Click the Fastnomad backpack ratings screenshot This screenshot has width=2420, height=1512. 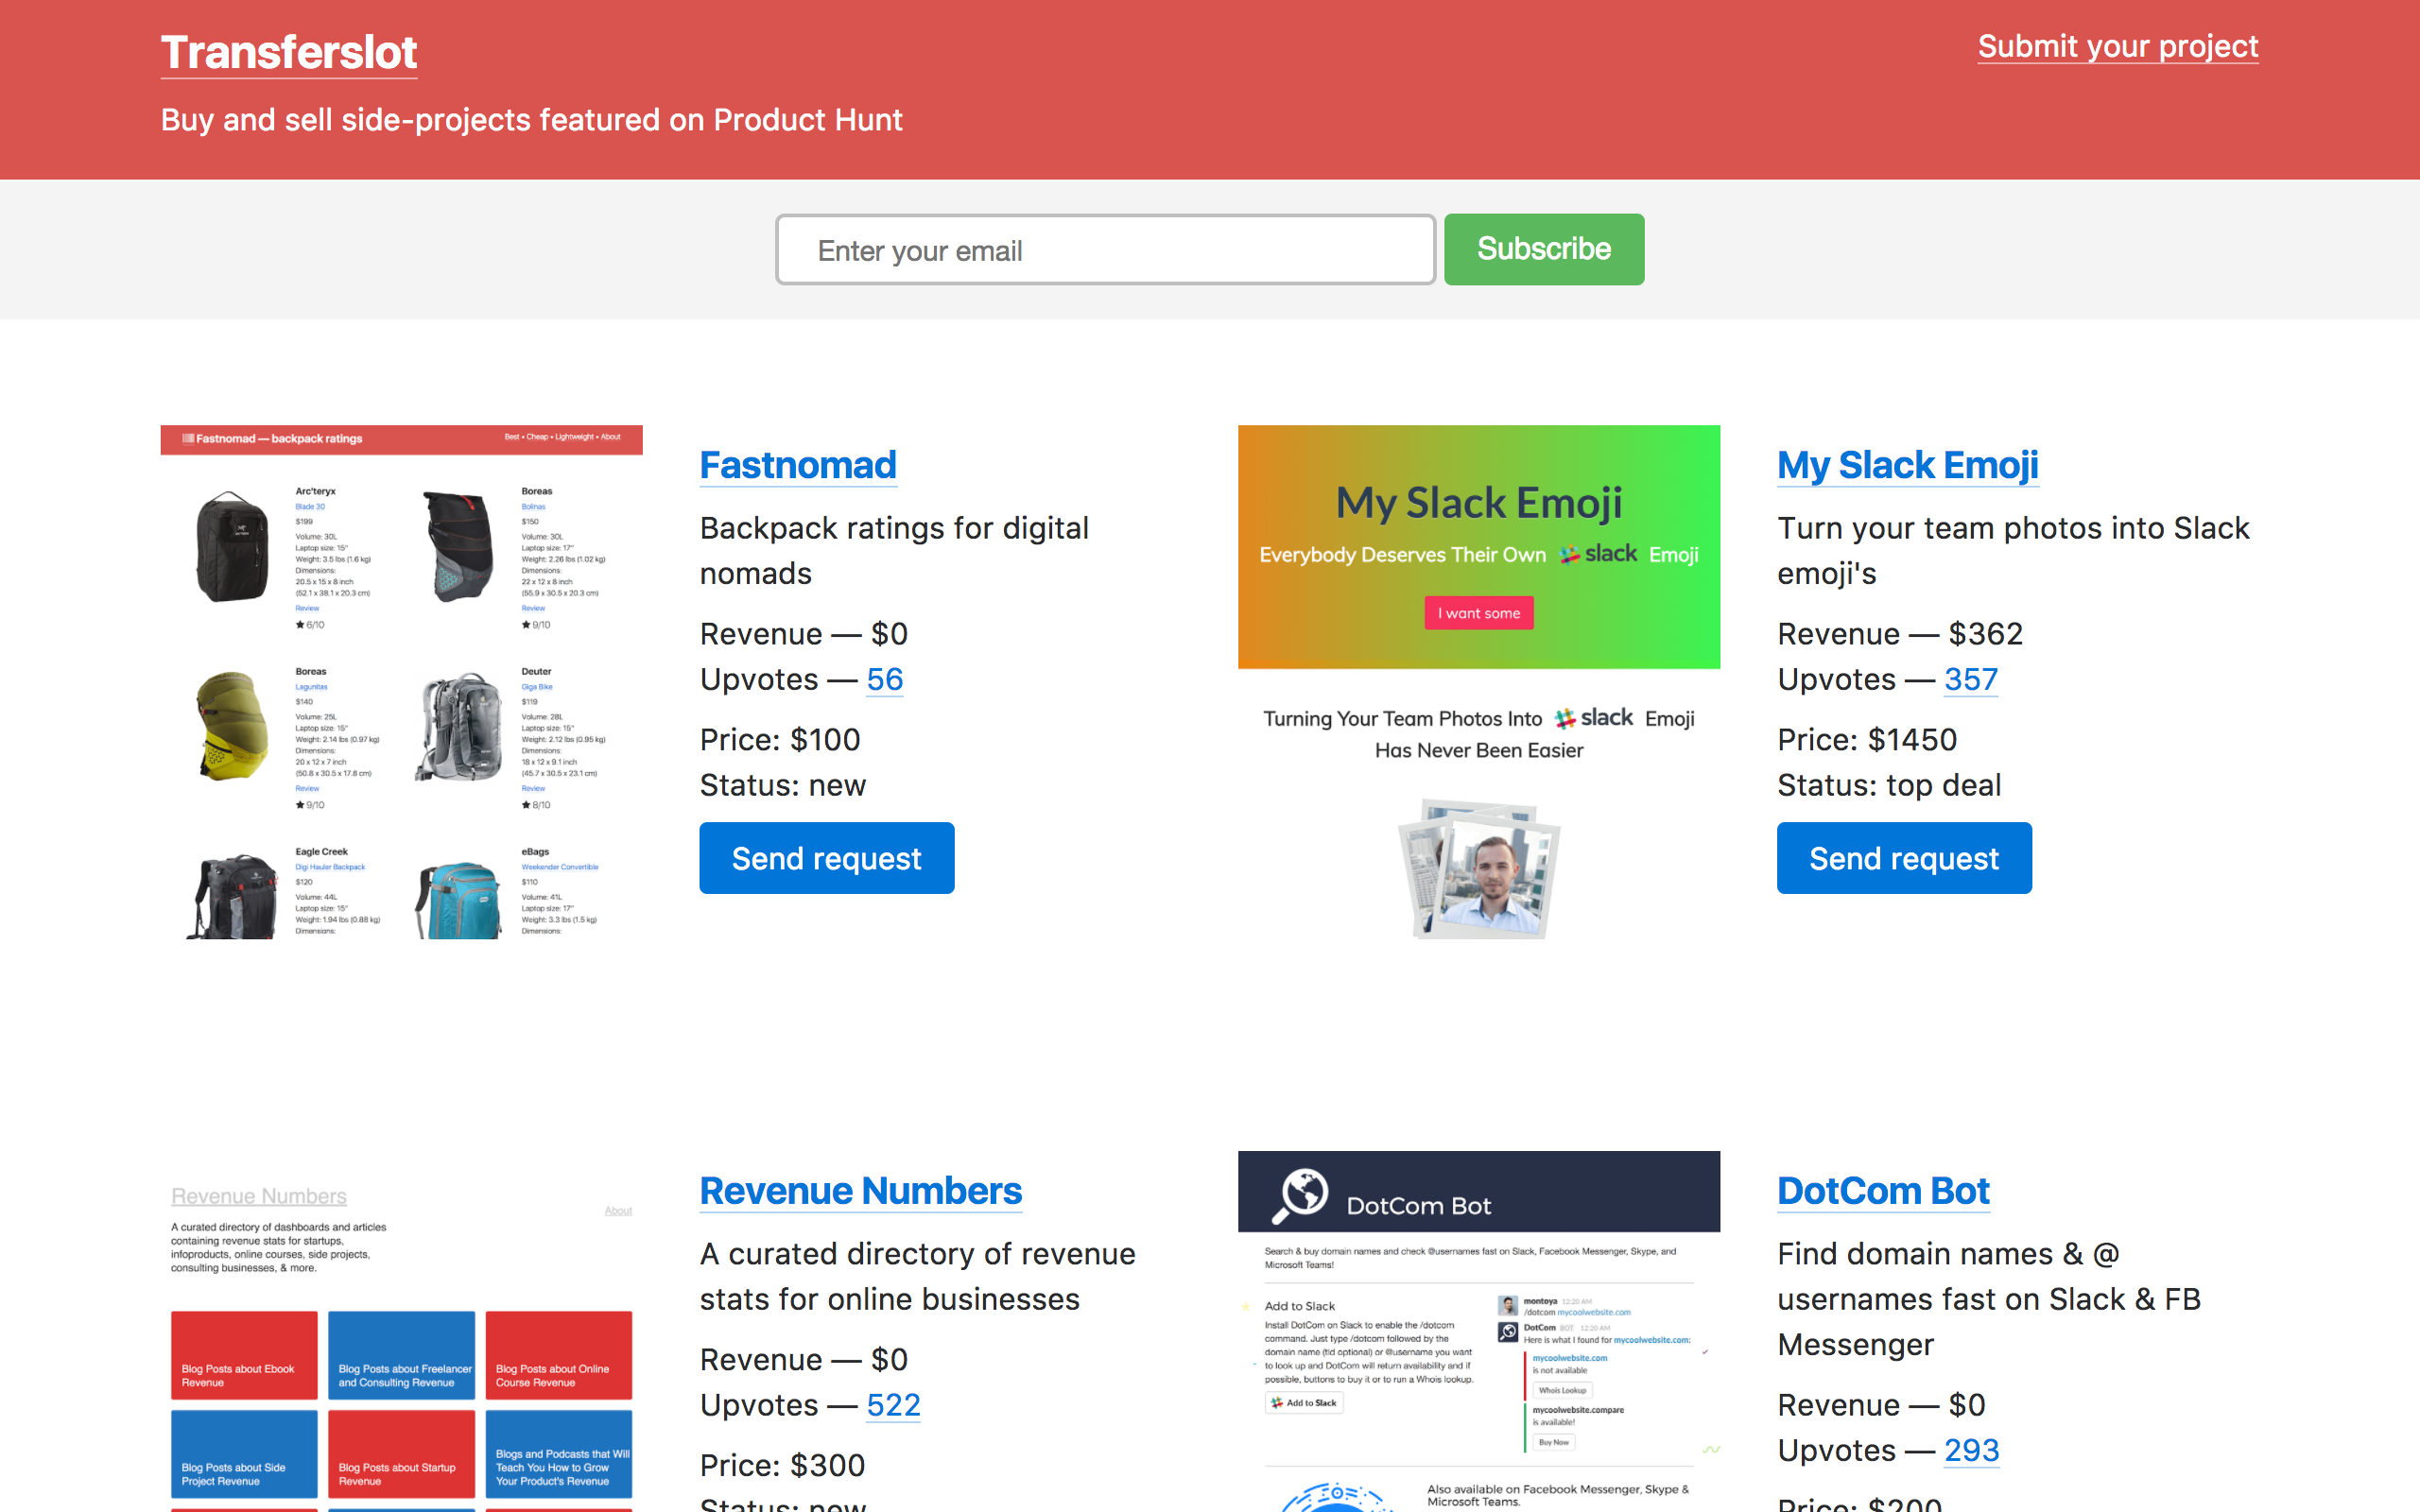tap(401, 680)
